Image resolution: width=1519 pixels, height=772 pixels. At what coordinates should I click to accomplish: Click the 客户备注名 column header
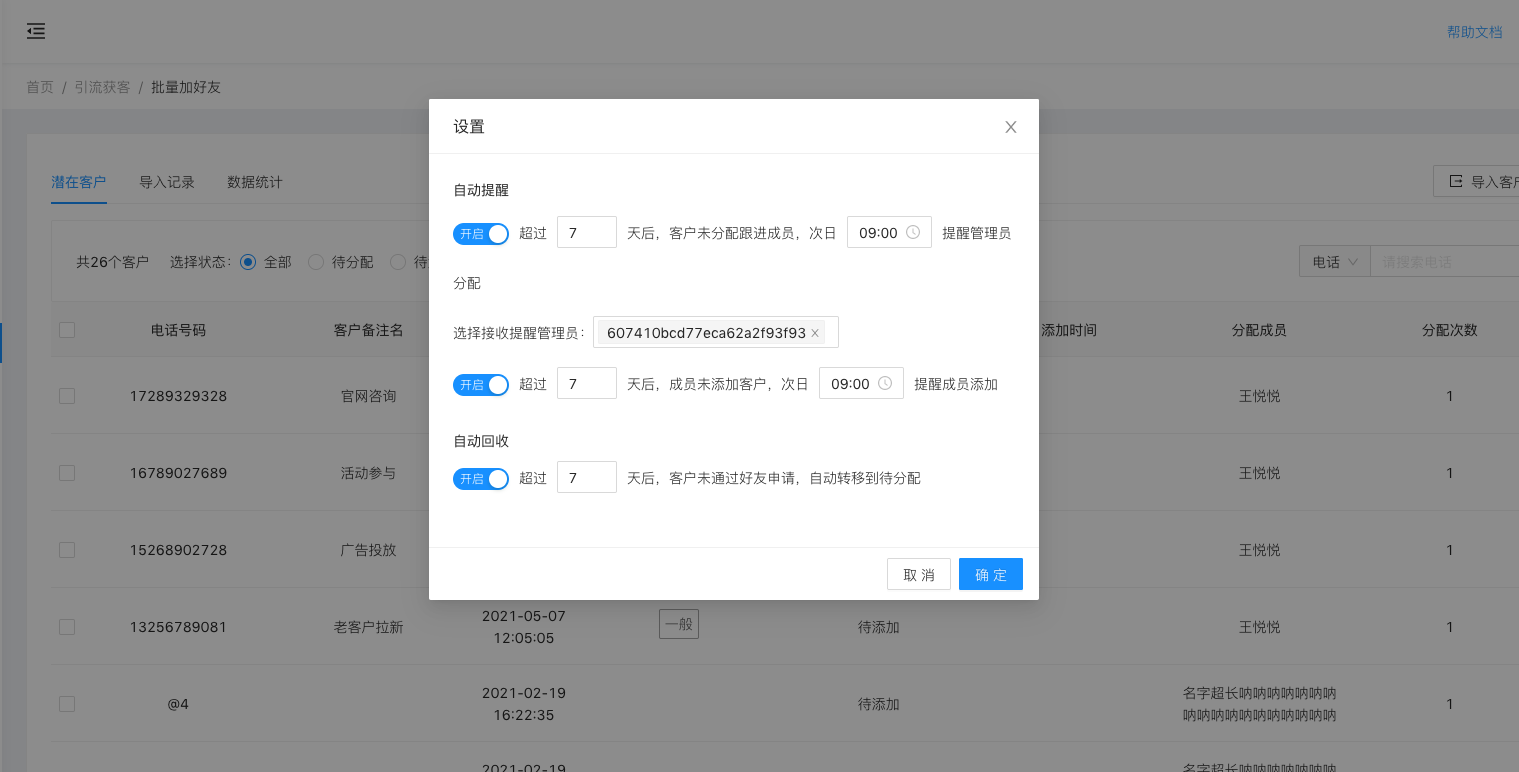[x=368, y=329]
